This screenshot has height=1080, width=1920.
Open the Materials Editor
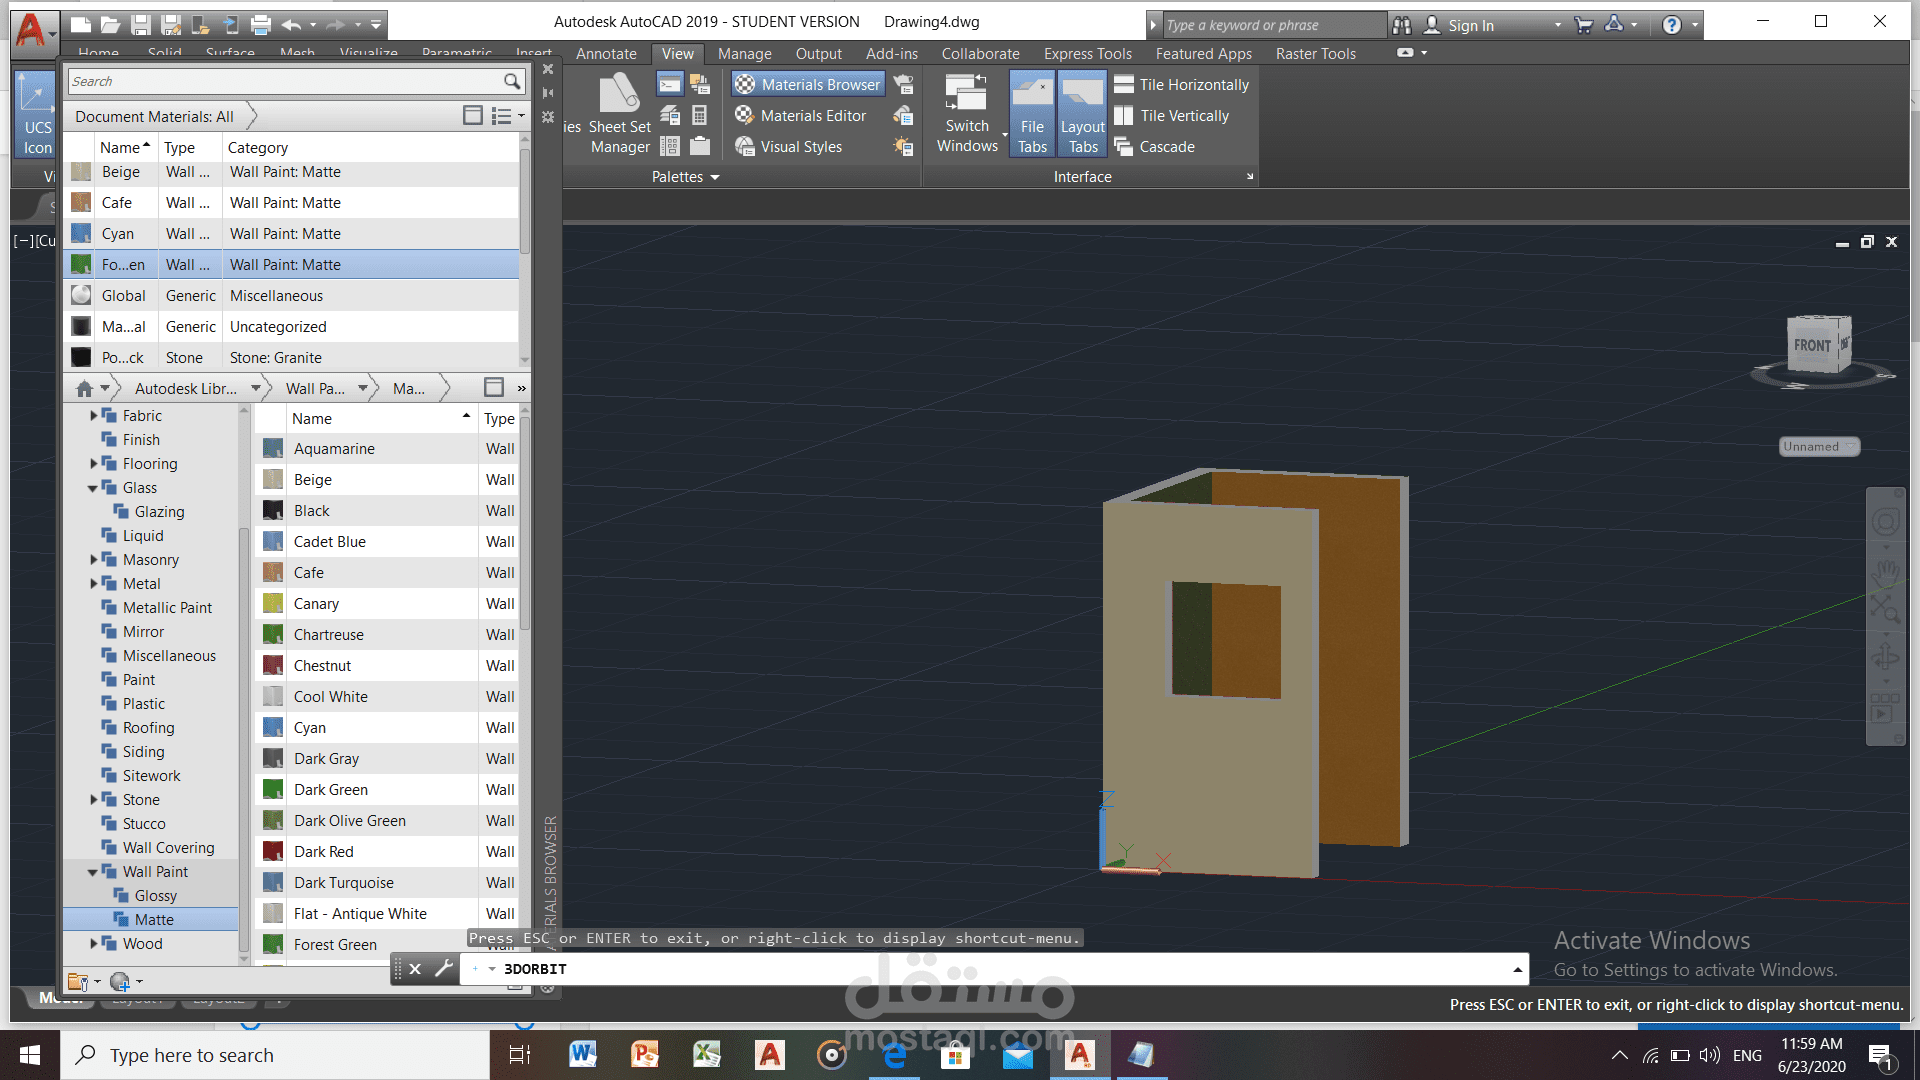pos(800,115)
